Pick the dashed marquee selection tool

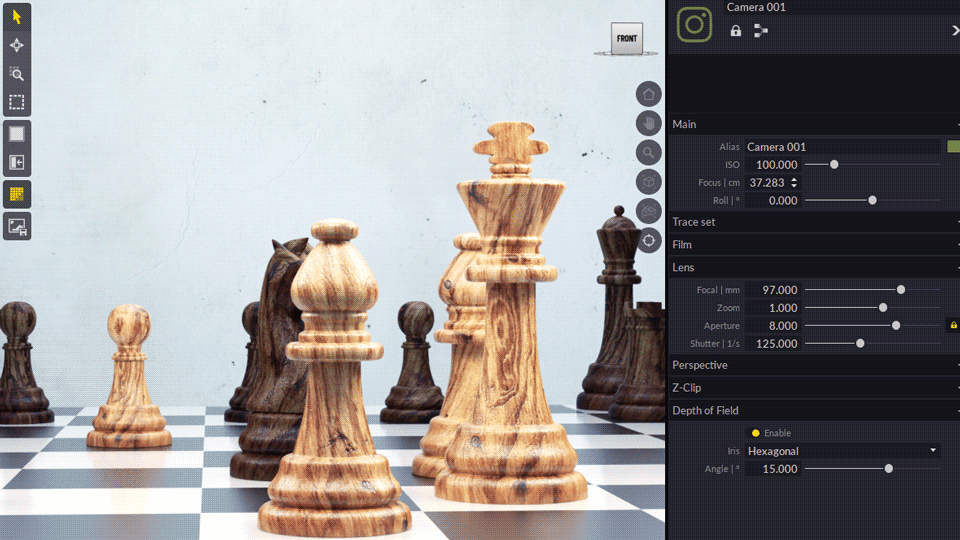[x=17, y=102]
